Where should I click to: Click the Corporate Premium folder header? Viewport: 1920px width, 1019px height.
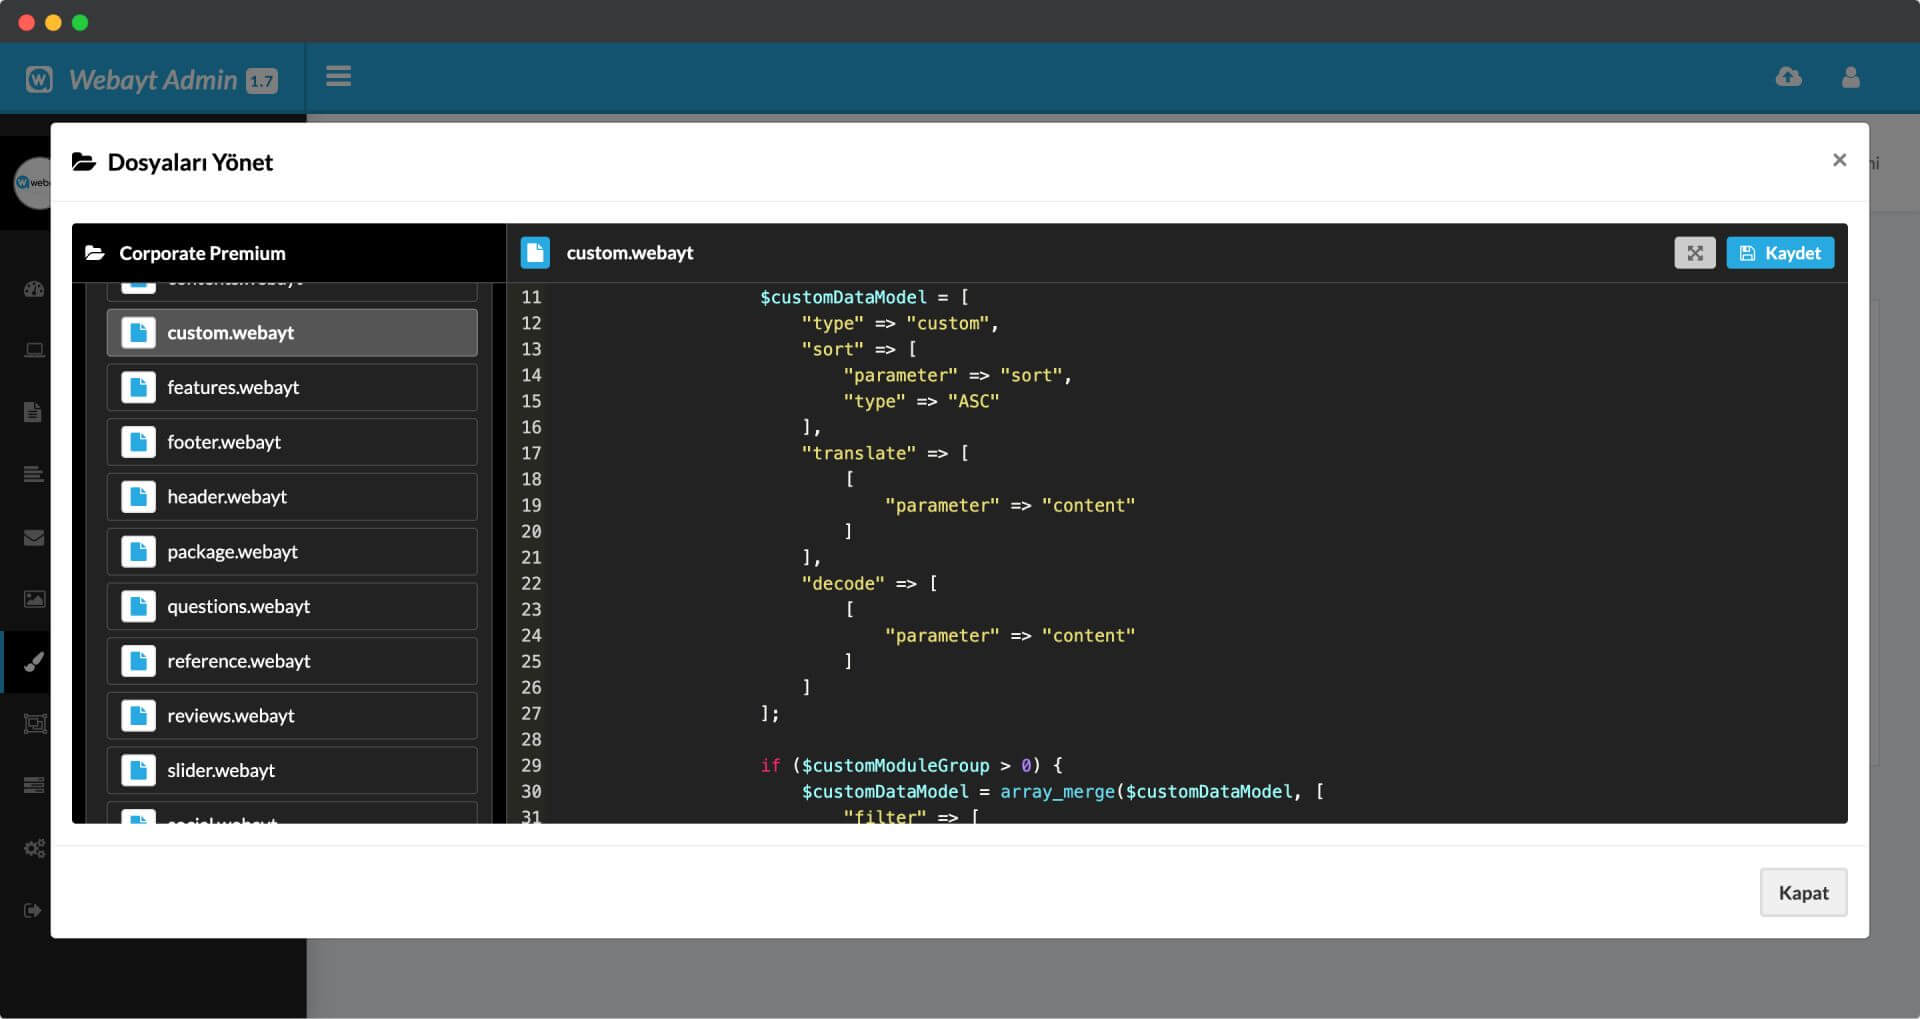click(201, 253)
